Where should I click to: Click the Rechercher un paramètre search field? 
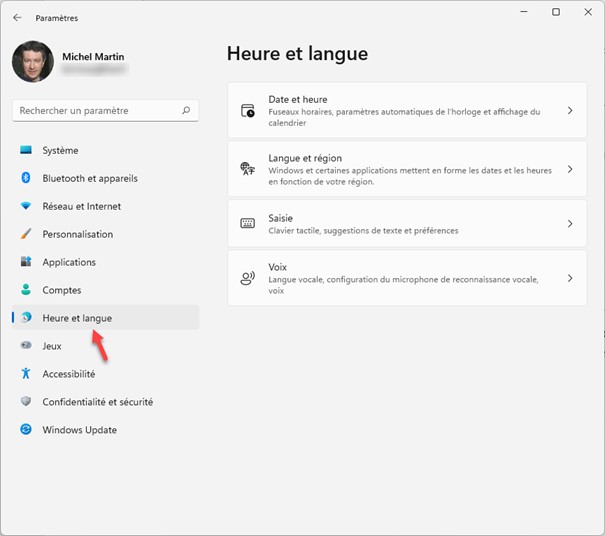click(x=95, y=111)
